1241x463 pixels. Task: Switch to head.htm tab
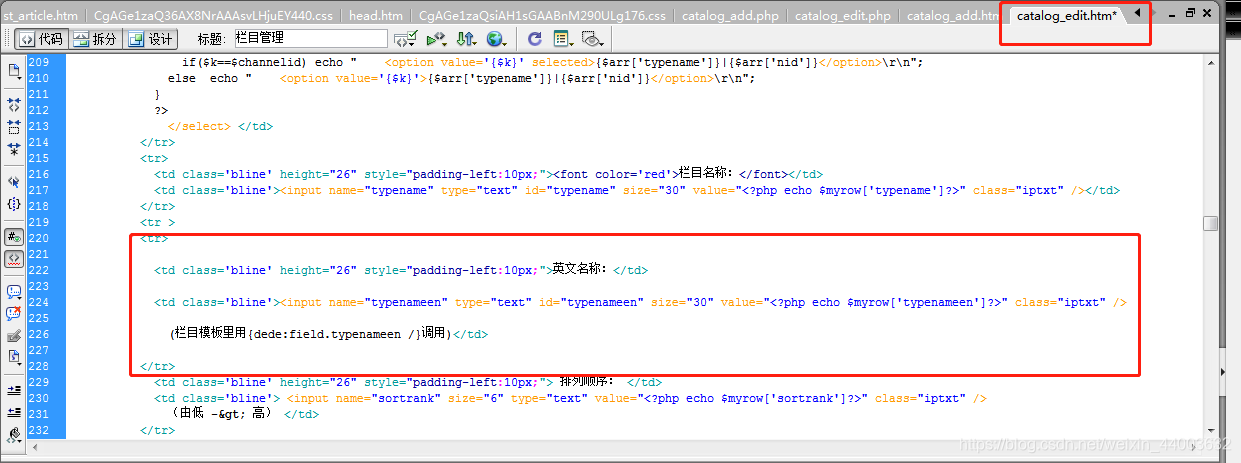click(x=375, y=15)
